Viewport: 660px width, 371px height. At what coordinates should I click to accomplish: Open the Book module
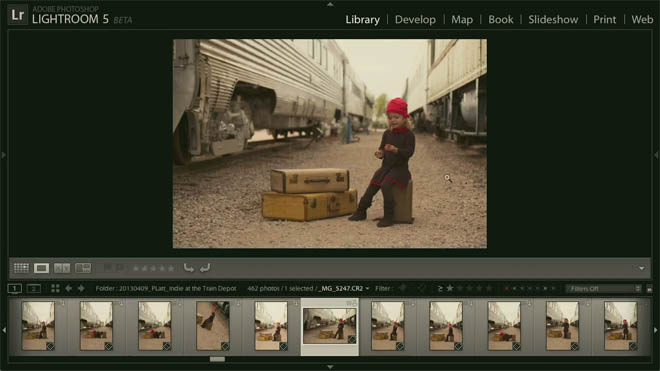point(500,19)
